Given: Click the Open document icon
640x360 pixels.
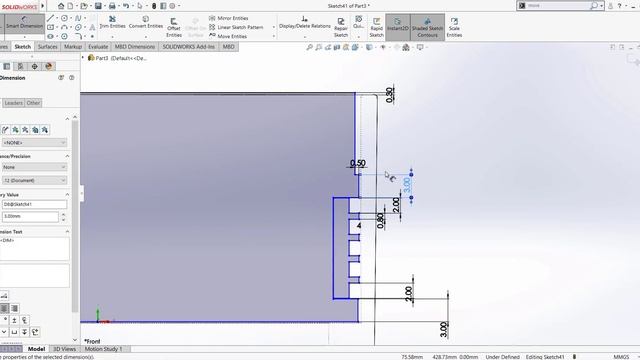Looking at the screenshot, I should (84, 6).
